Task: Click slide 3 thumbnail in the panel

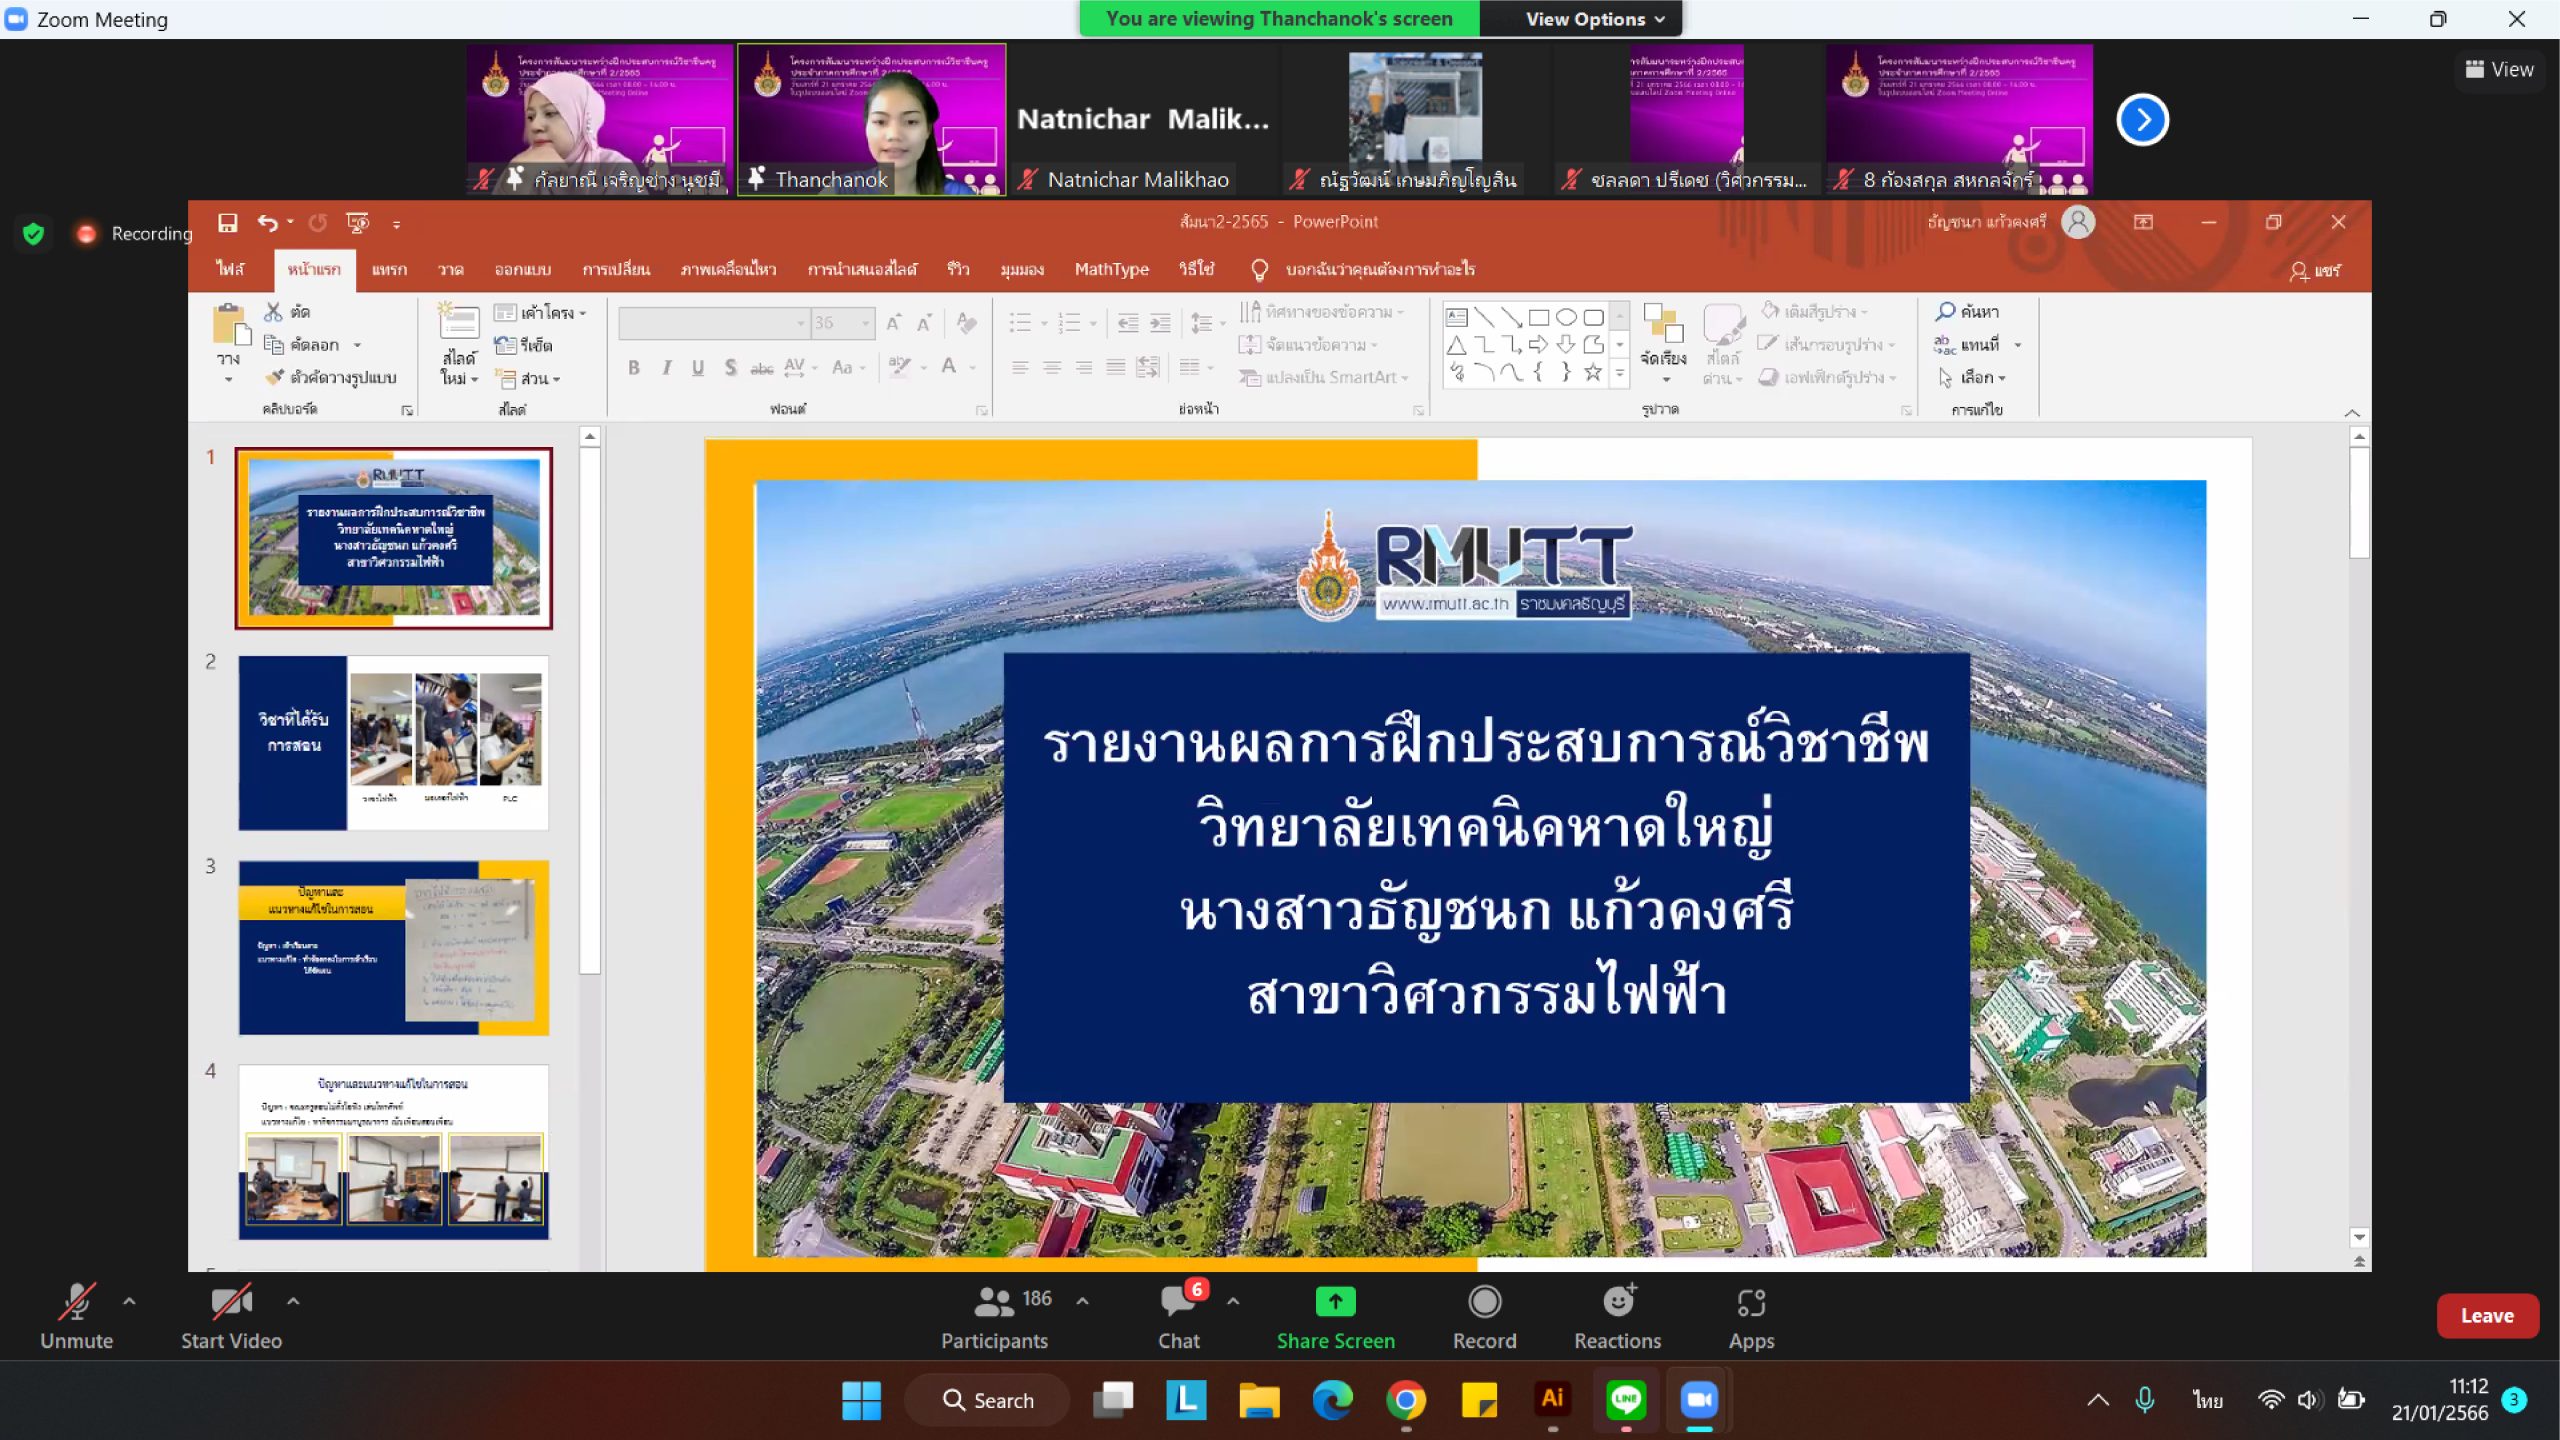Action: point(393,947)
